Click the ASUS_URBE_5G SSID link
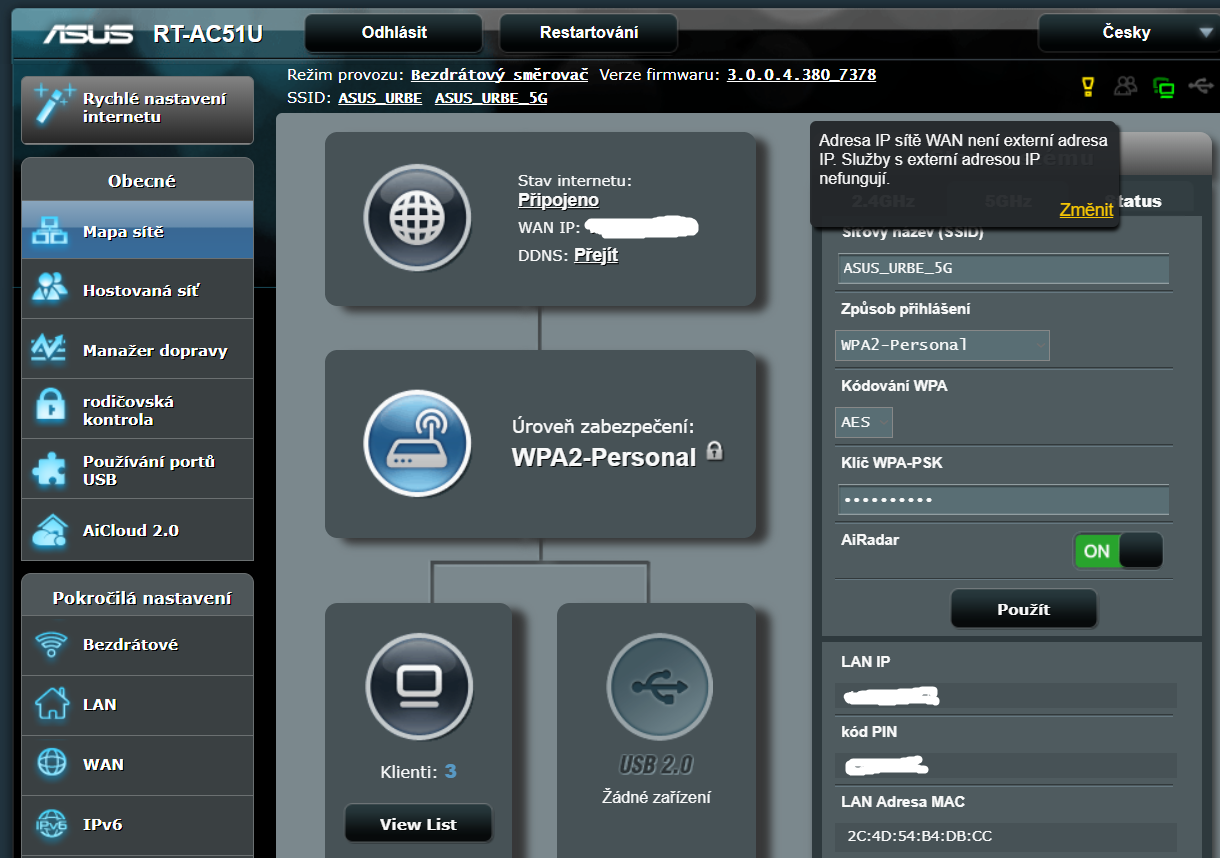The image size is (1220, 858). pos(491,98)
